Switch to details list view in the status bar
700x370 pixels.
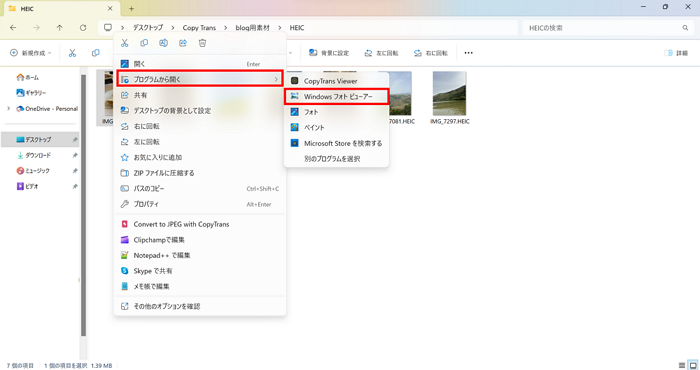click(682, 366)
